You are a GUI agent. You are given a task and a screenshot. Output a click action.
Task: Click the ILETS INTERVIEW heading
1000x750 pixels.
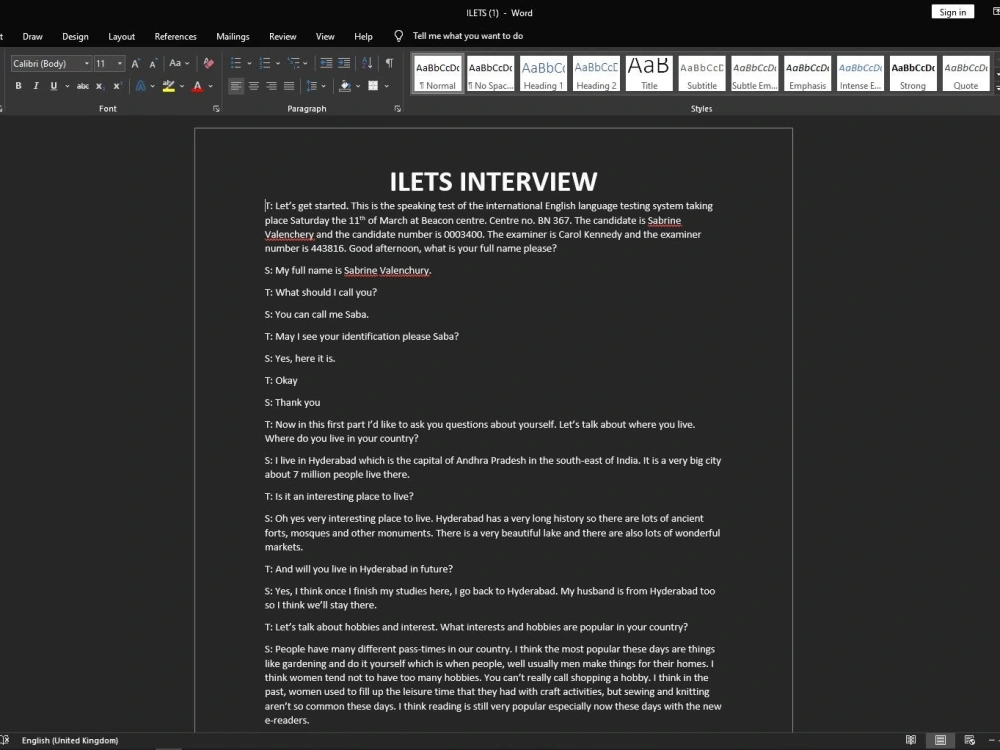click(x=493, y=182)
